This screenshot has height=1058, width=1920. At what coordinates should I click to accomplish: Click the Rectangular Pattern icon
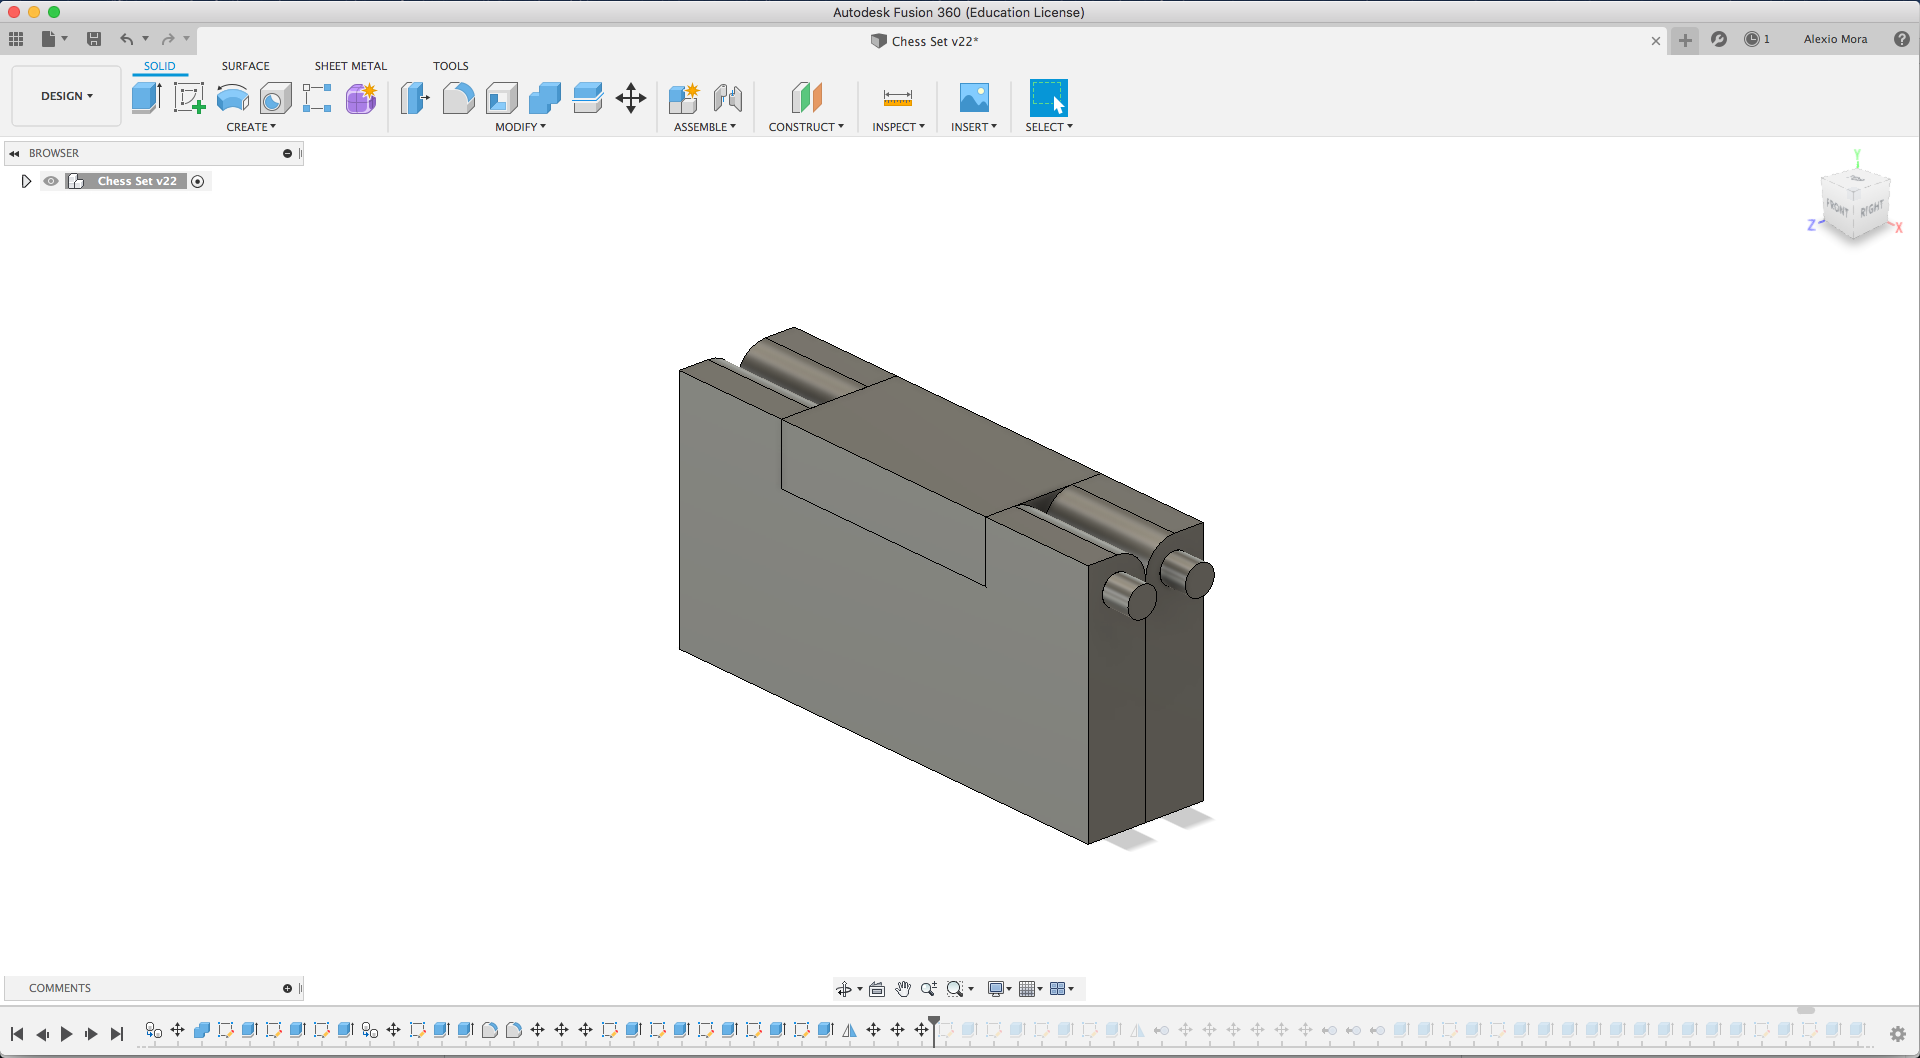(317, 98)
